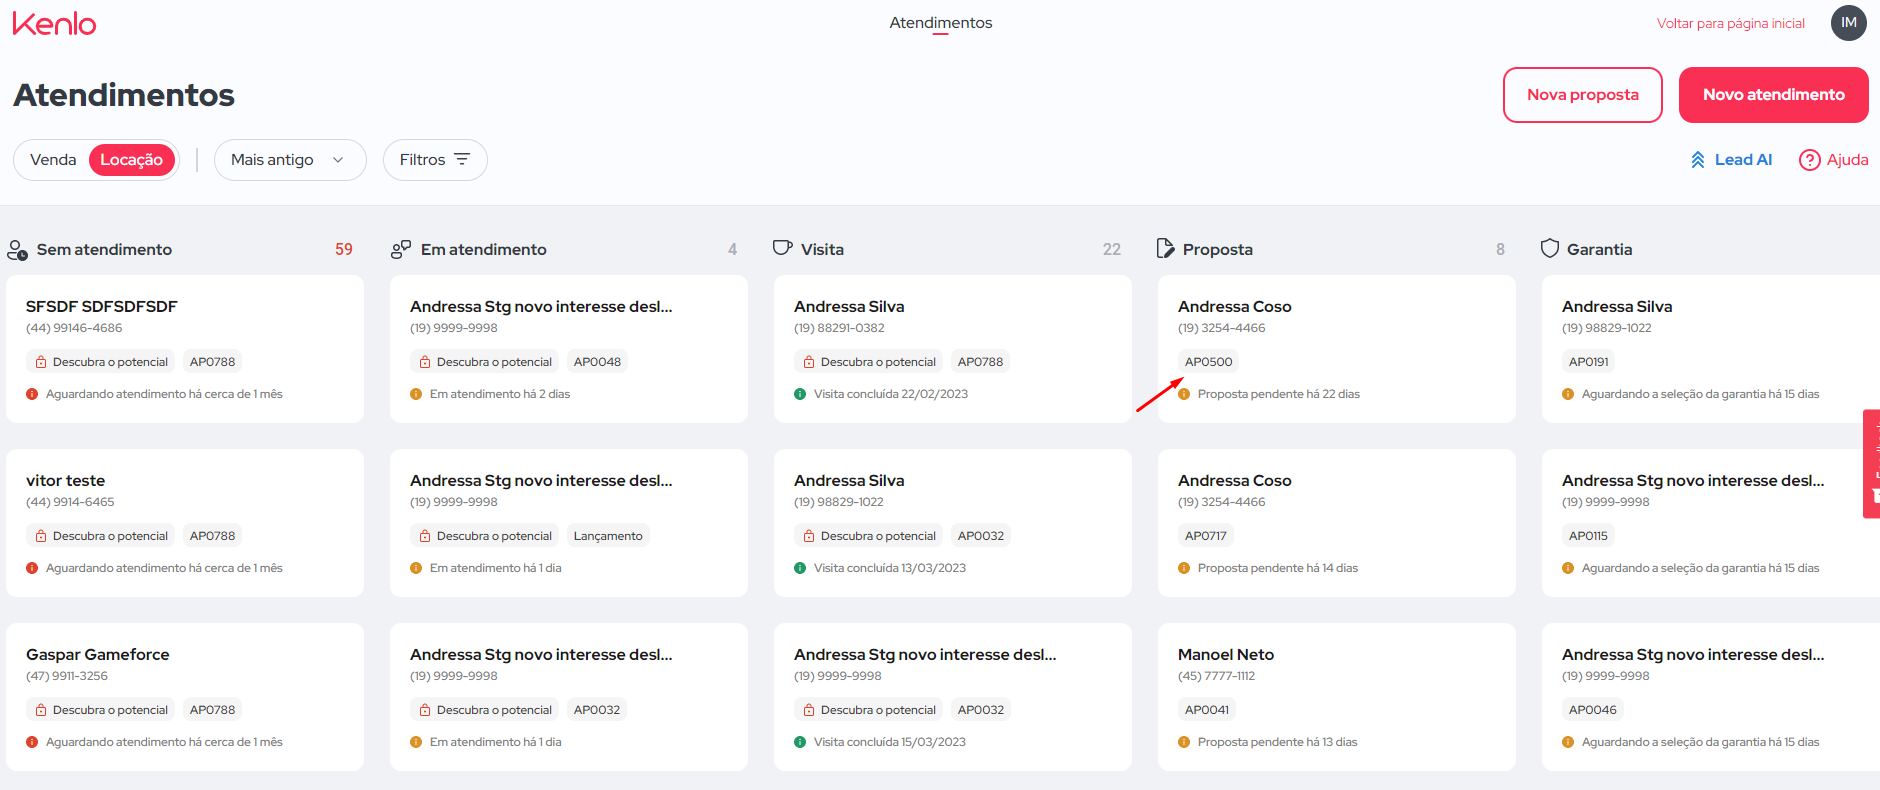Click the AP0115 property tag
The image size is (1880, 790).
click(x=1588, y=536)
